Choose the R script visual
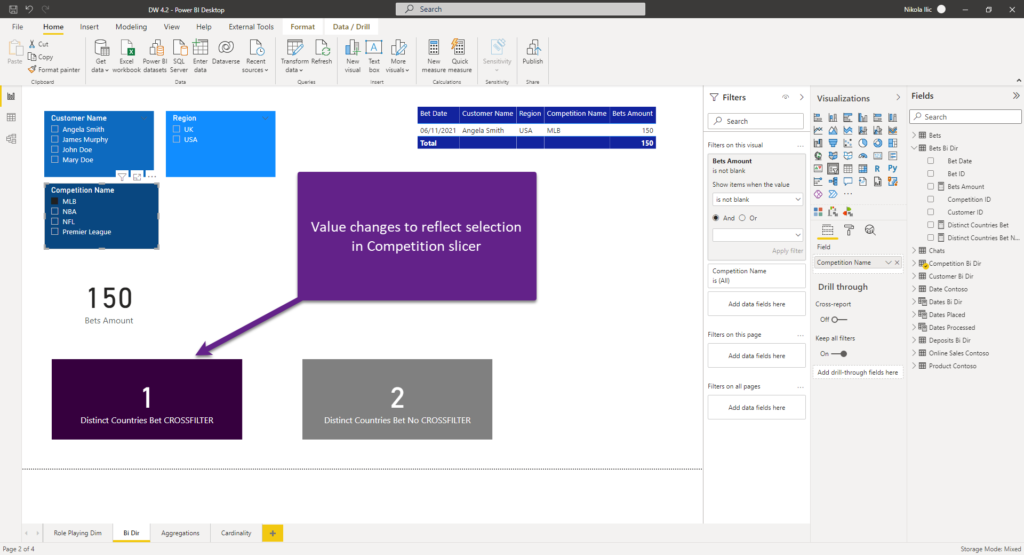Screen dimensions: 1024x555 point(878,168)
